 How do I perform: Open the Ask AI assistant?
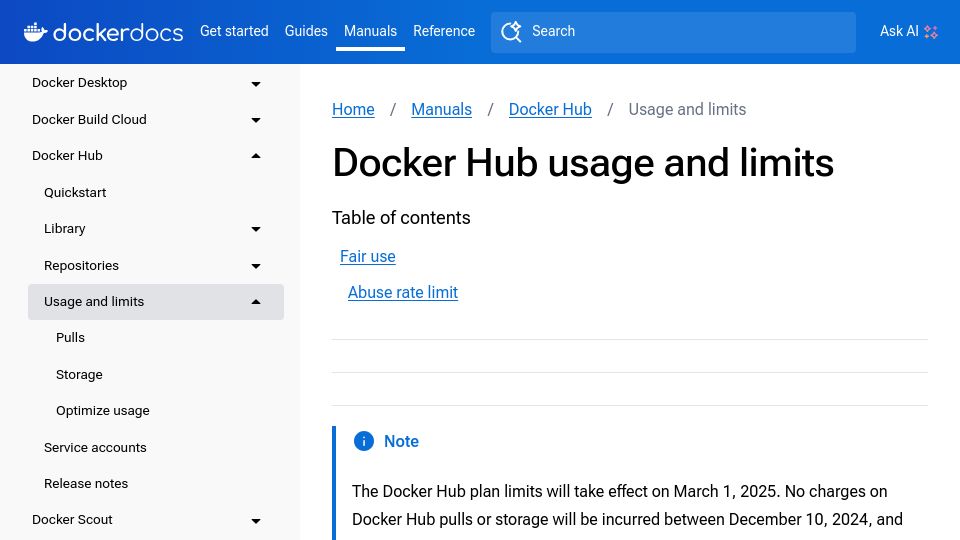click(909, 31)
